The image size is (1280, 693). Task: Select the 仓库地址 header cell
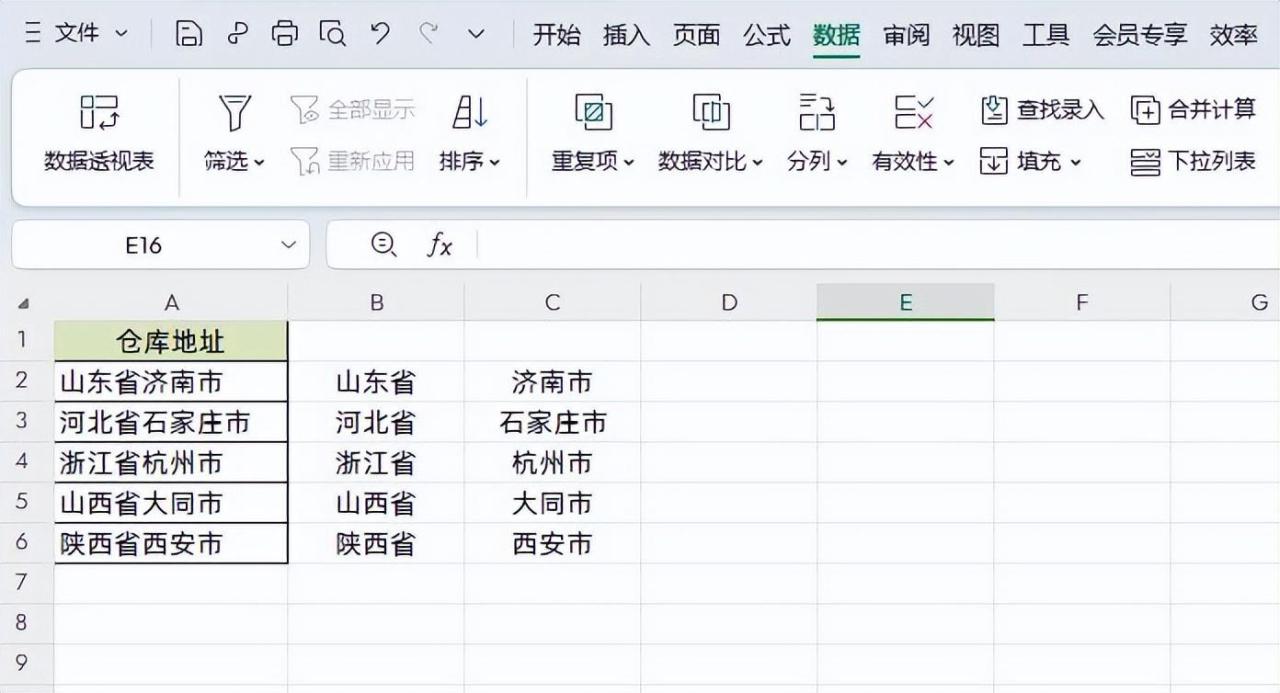click(171, 342)
